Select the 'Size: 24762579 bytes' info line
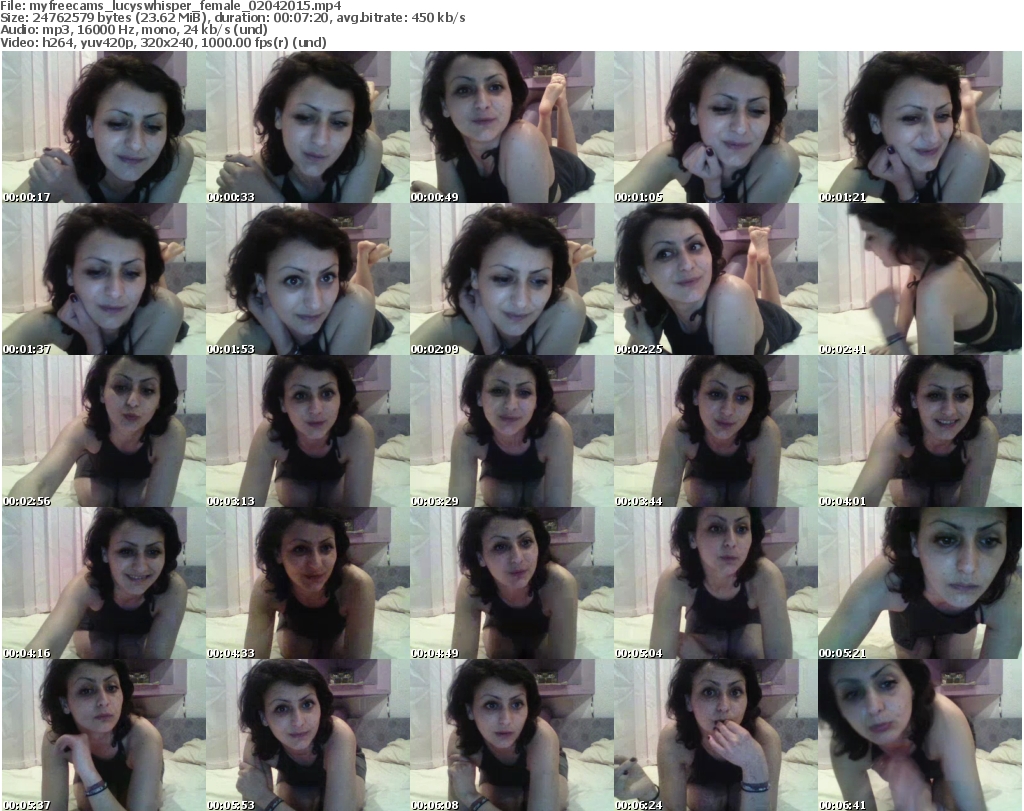The image size is (1024, 811). point(232,18)
